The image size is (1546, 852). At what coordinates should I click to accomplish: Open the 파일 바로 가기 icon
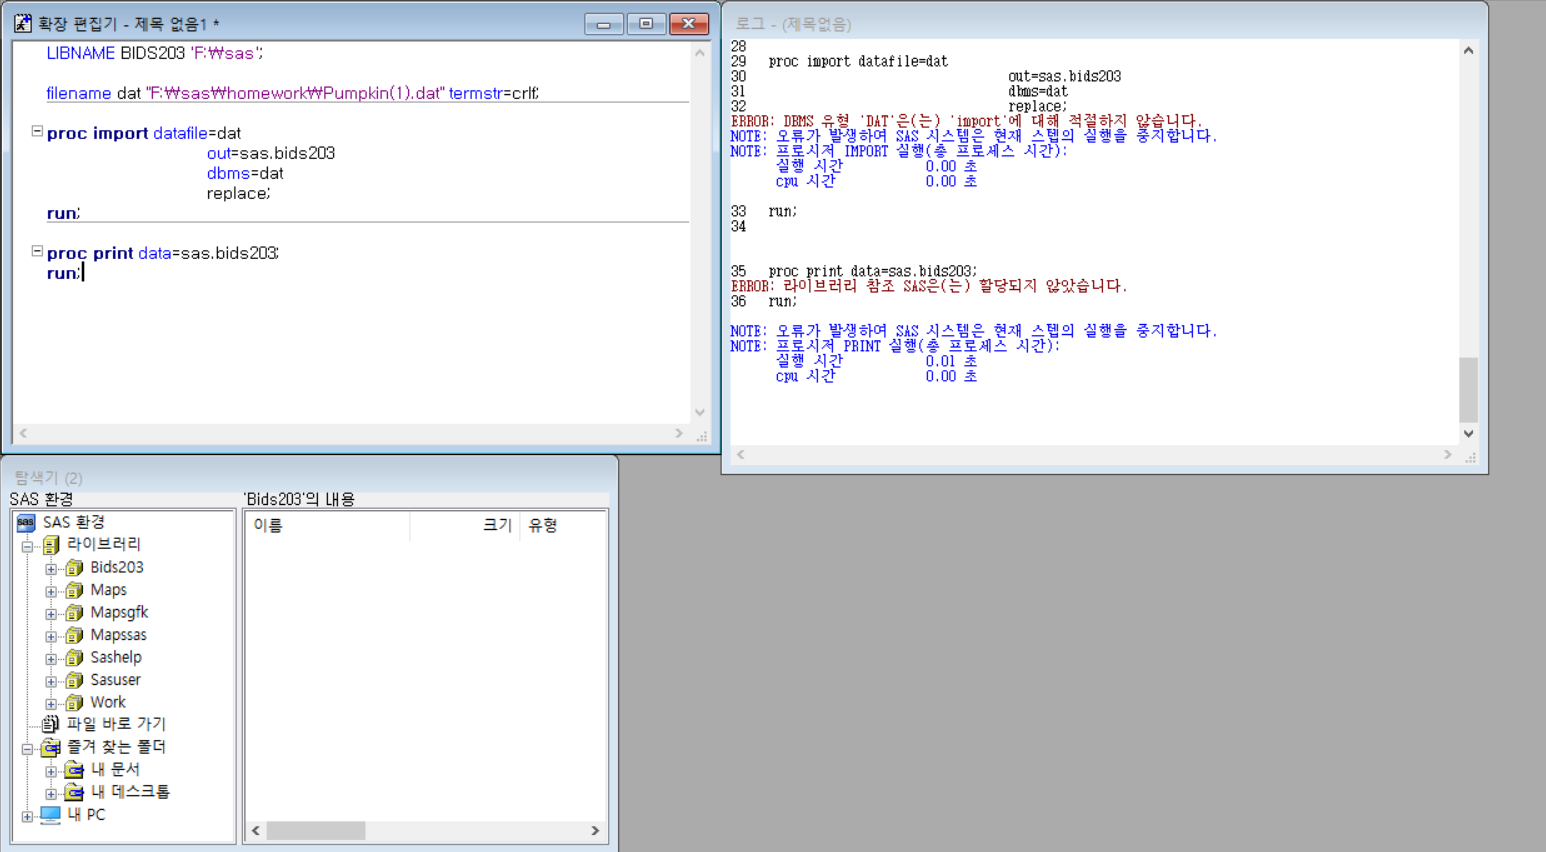pos(50,724)
